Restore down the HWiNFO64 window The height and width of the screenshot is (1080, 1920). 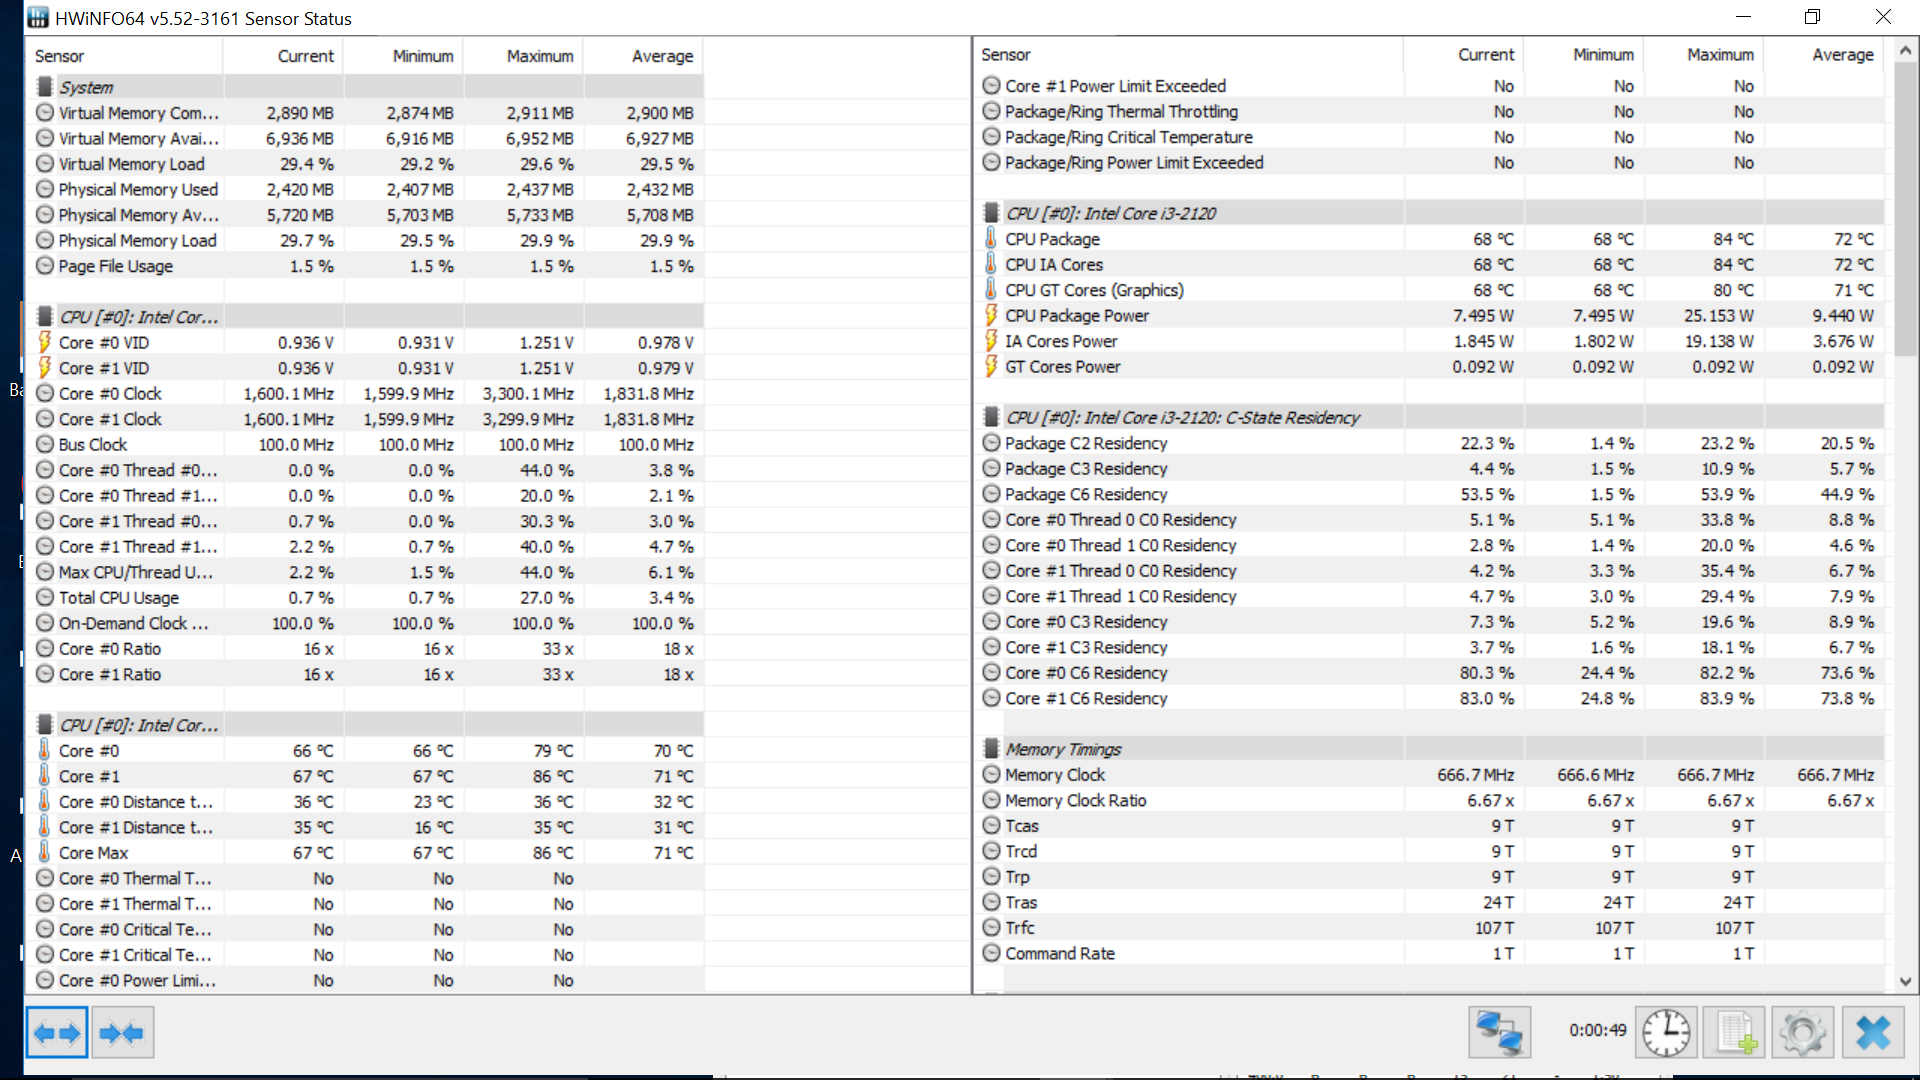(x=1812, y=17)
